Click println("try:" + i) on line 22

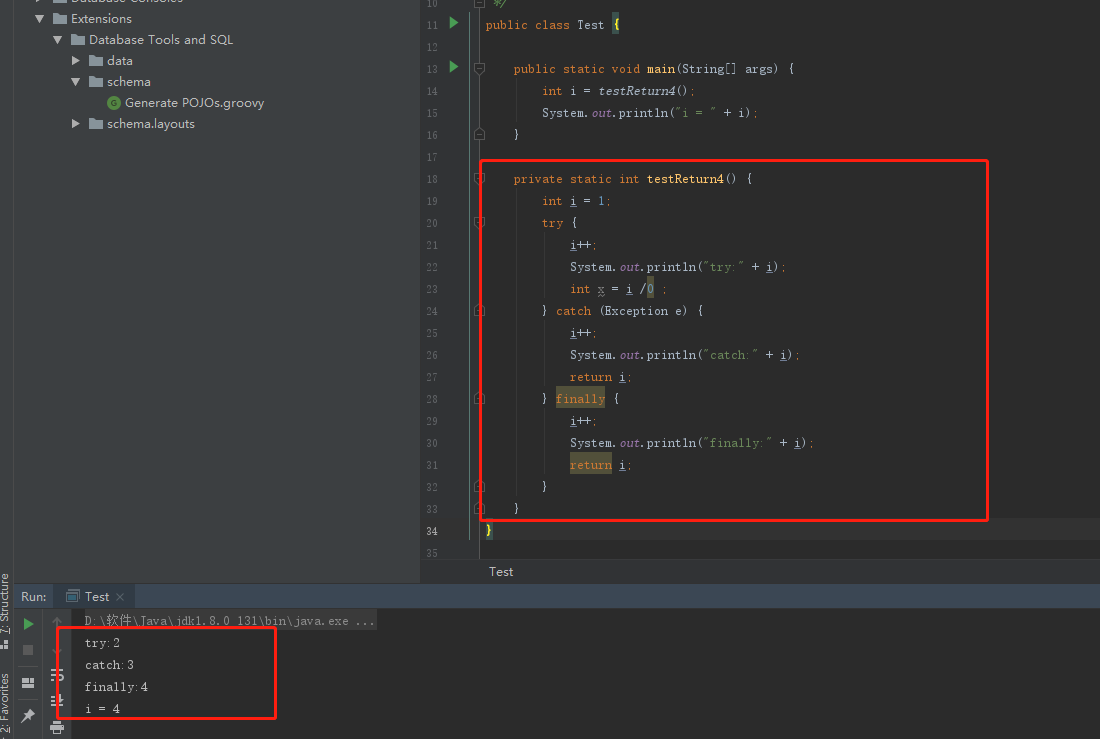(x=678, y=267)
